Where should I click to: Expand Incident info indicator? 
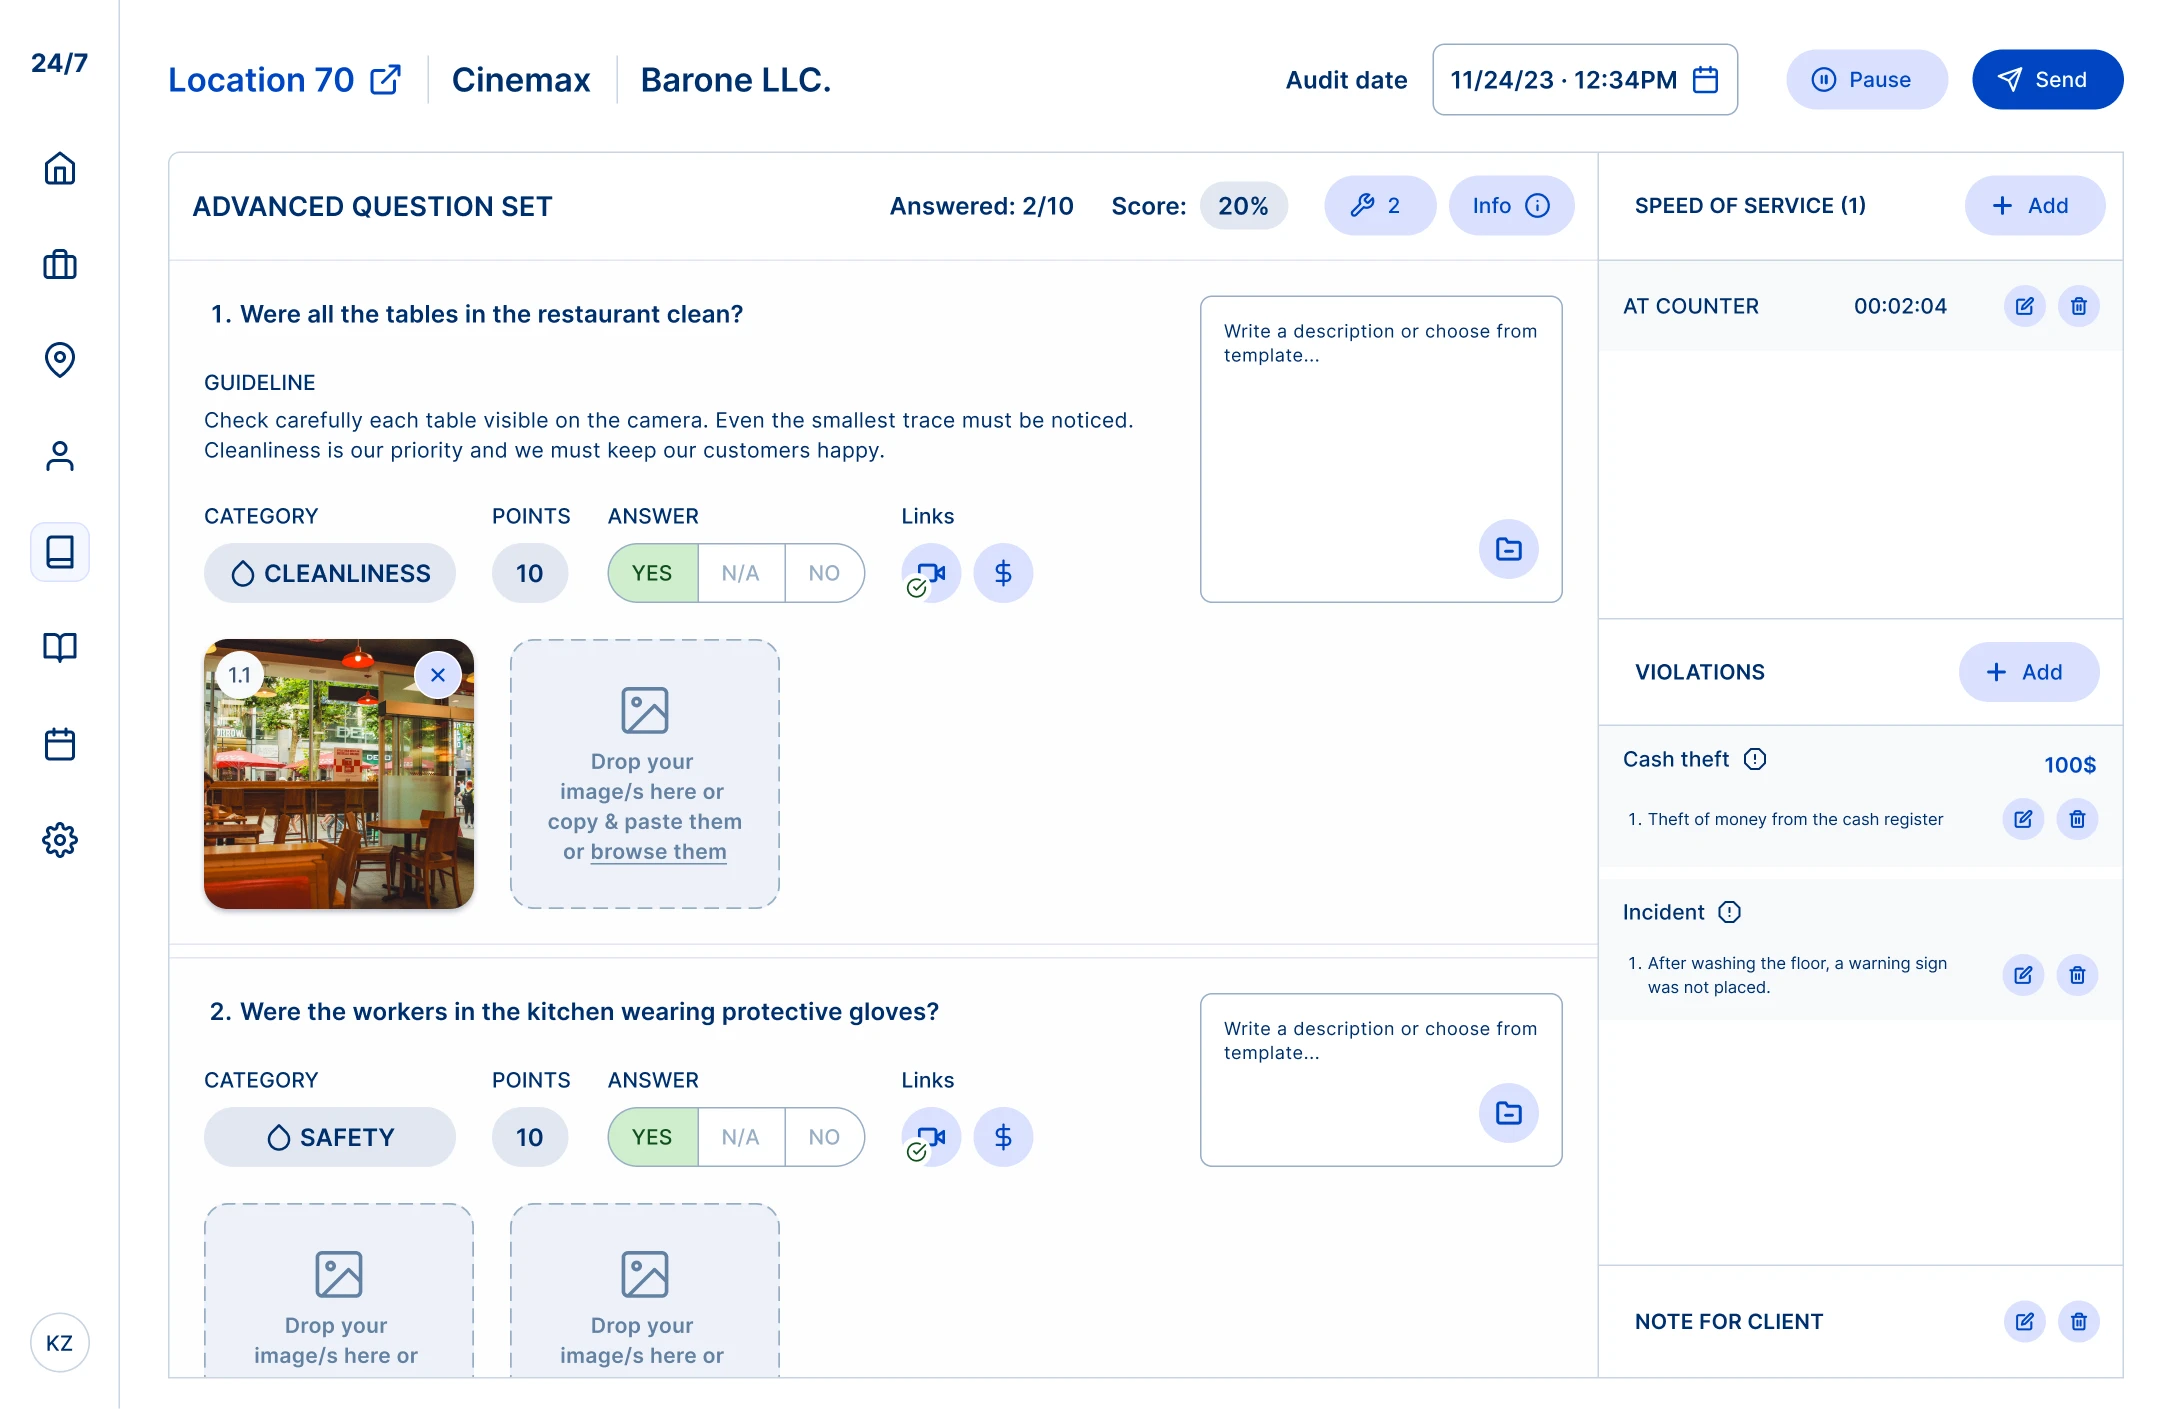[1729, 912]
